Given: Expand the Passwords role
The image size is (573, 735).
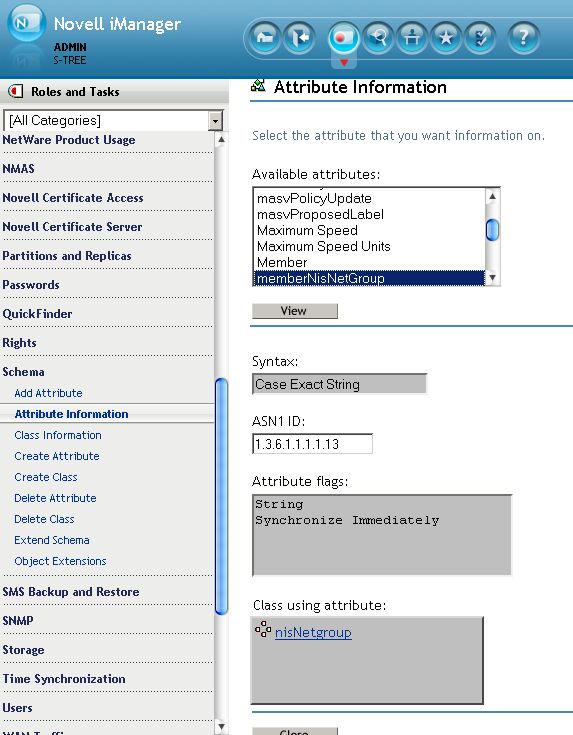Looking at the screenshot, I should point(31,285).
